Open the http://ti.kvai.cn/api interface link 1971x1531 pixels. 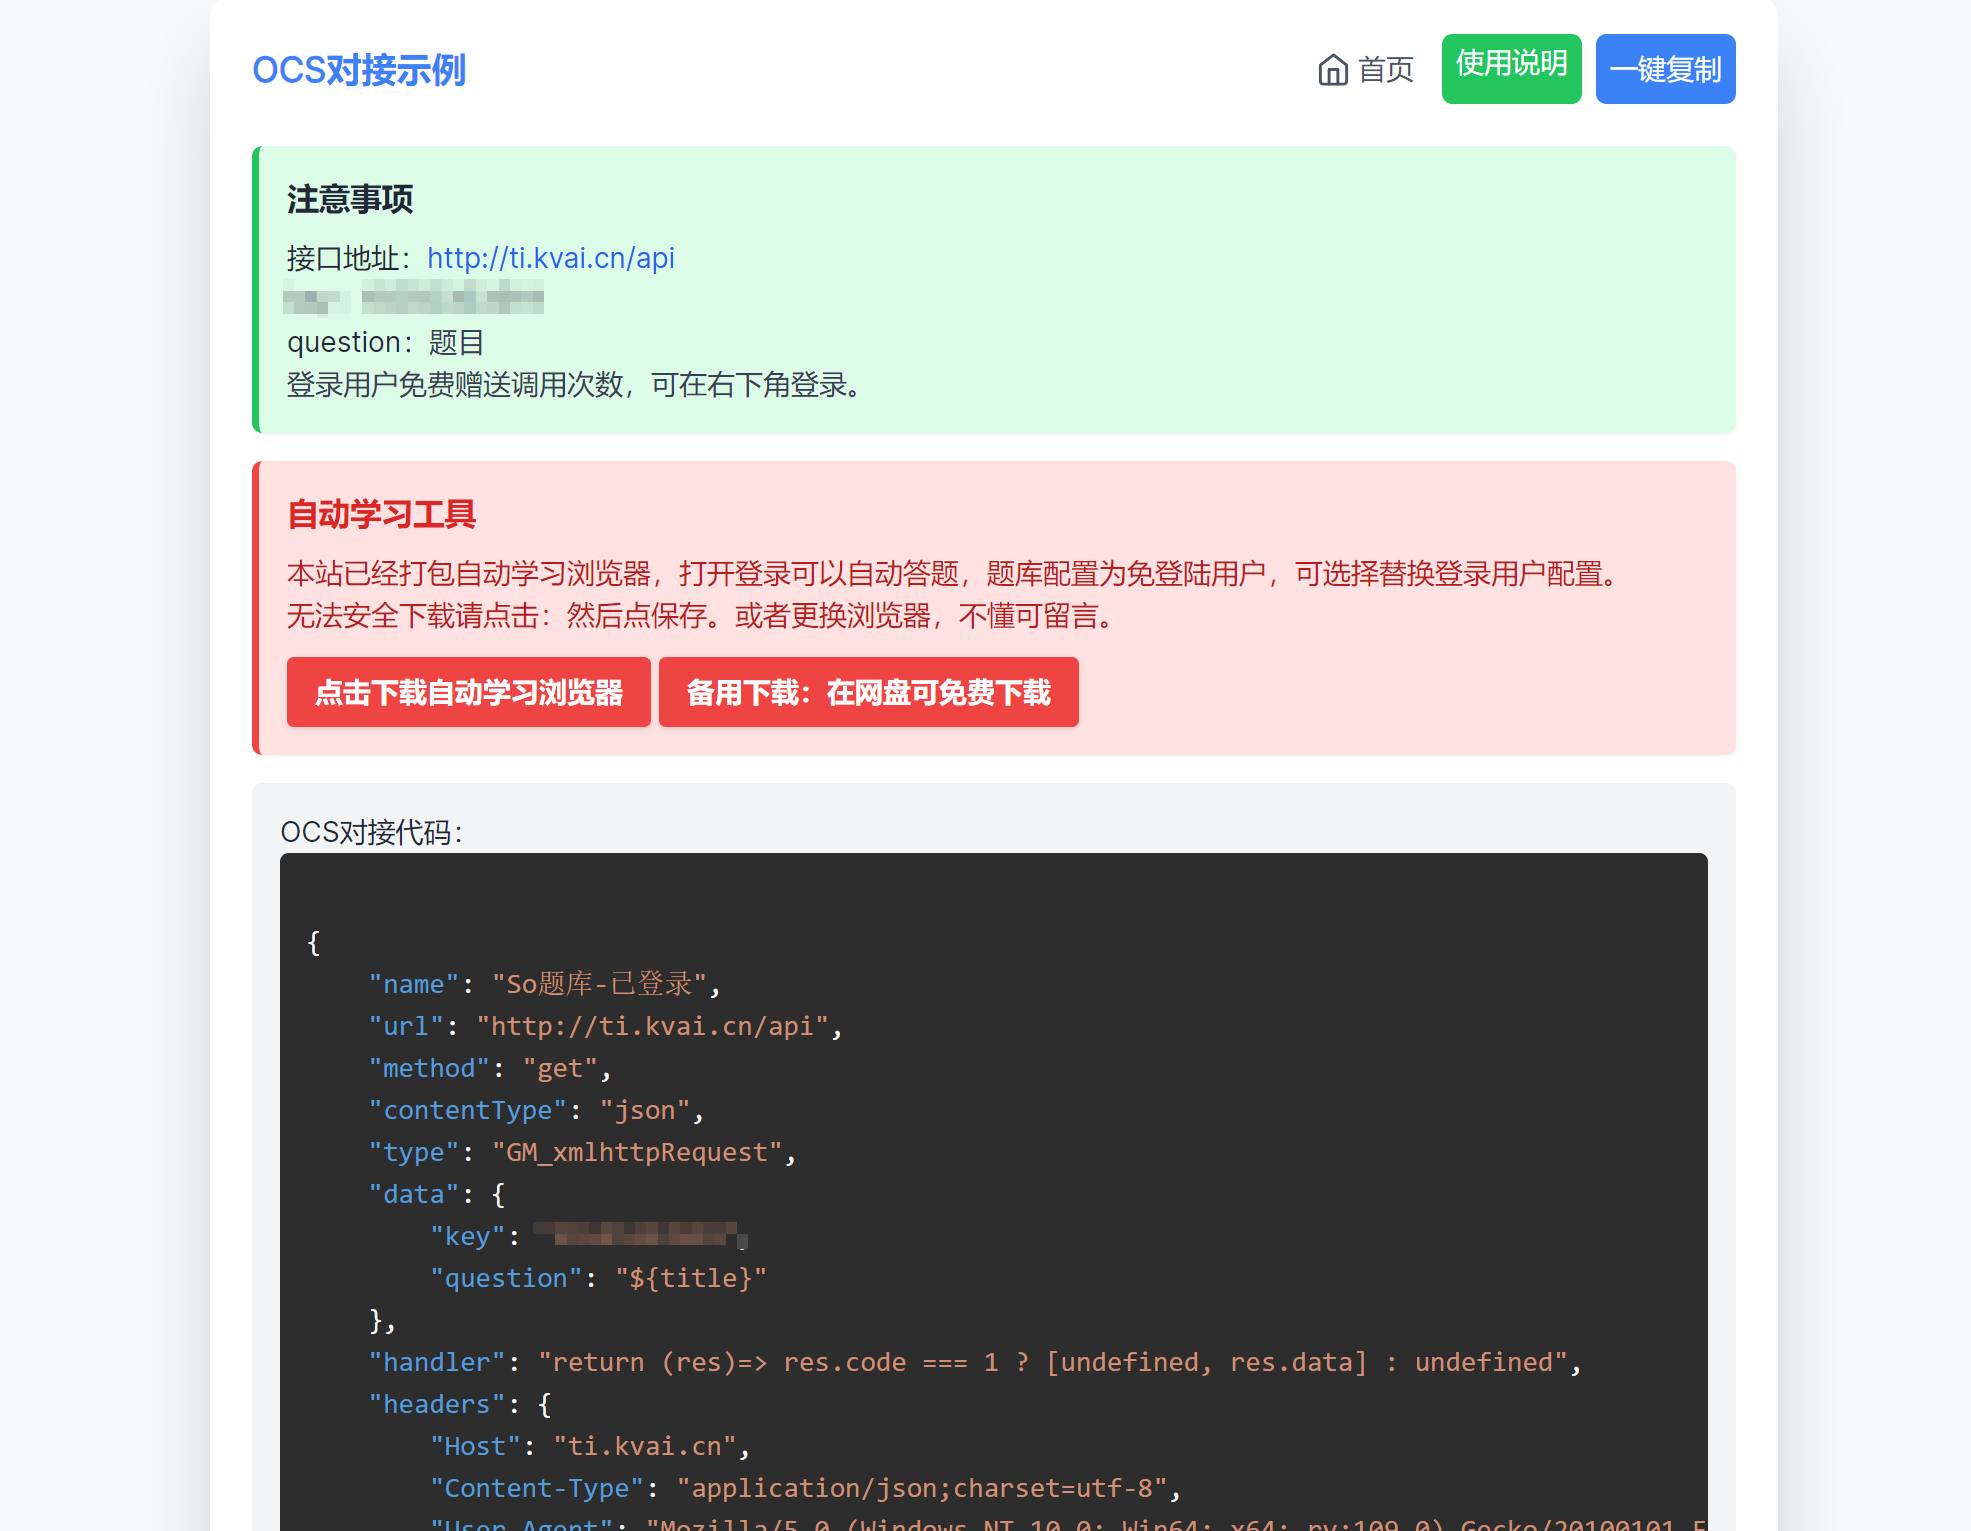click(550, 258)
